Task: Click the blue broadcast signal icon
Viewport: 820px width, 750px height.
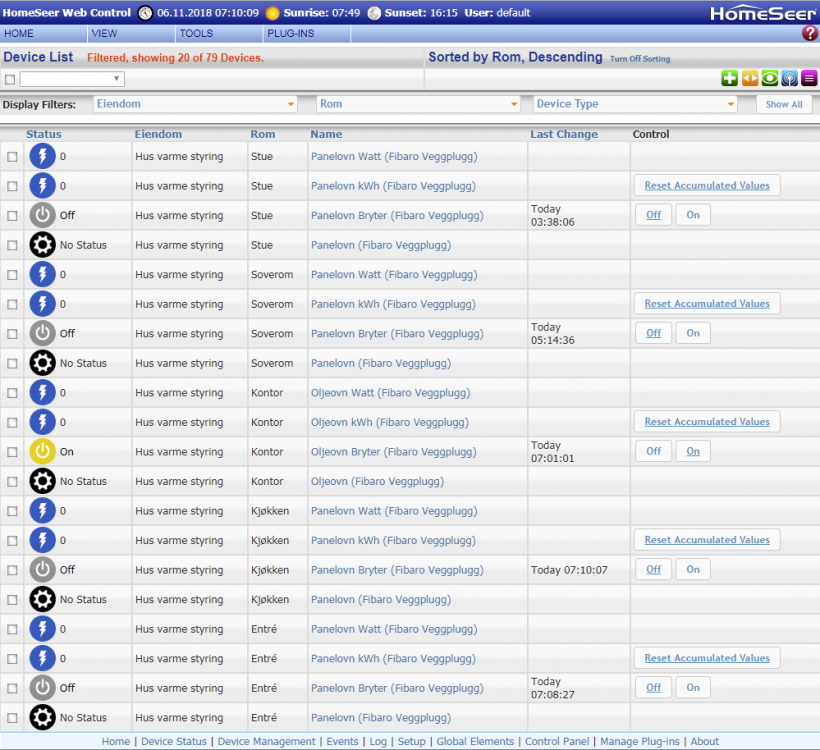Action: [x=788, y=79]
